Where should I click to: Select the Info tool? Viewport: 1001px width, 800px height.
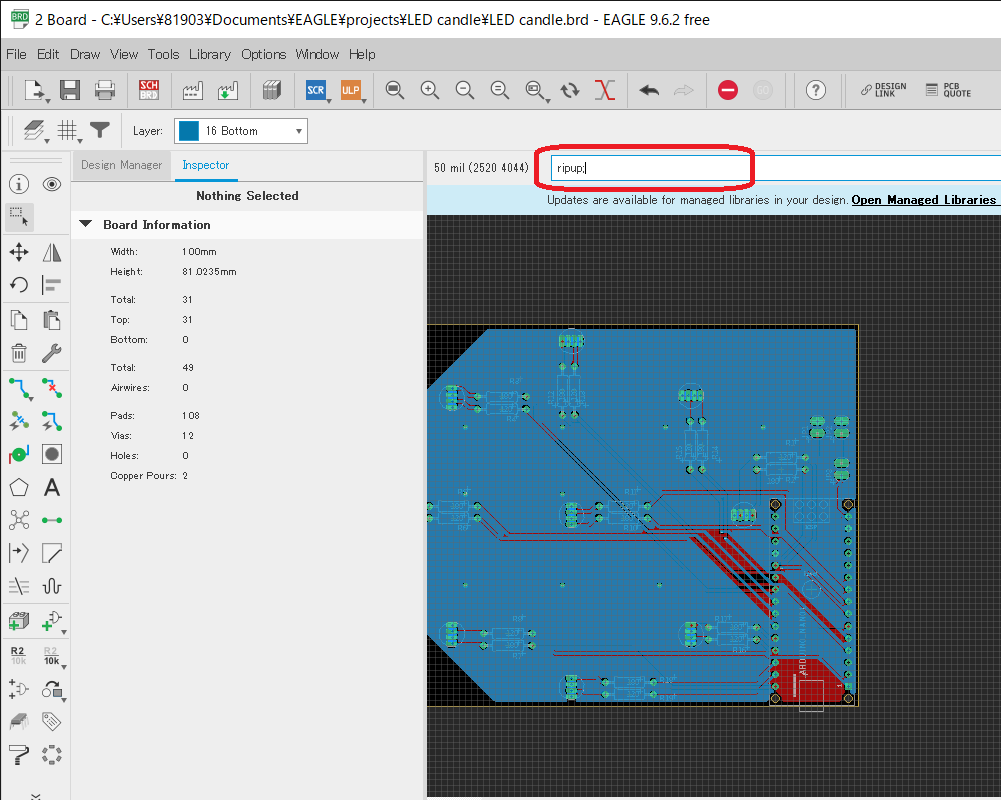pyautogui.click(x=19, y=185)
